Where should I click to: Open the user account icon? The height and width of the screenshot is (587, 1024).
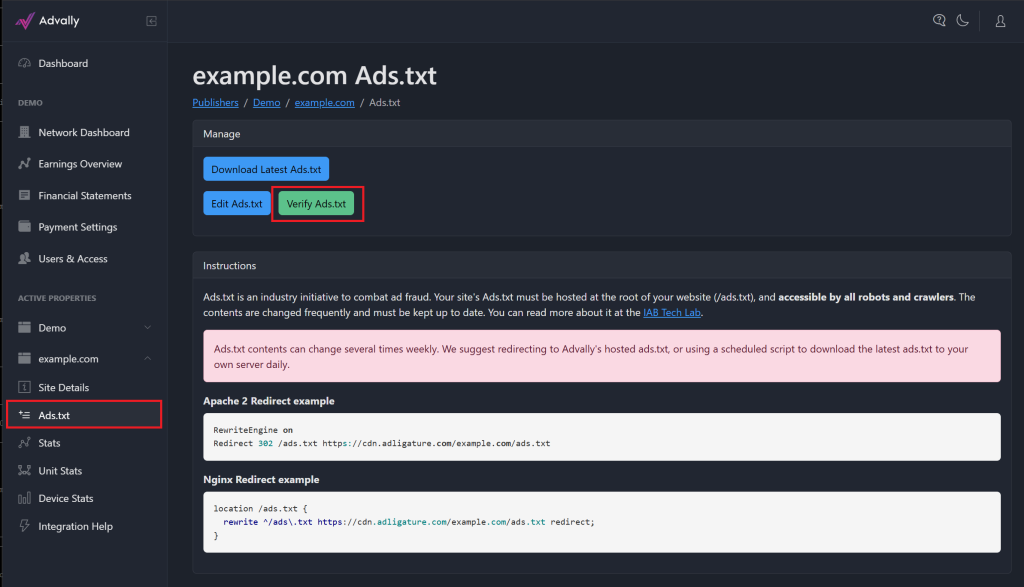[x=1000, y=22]
